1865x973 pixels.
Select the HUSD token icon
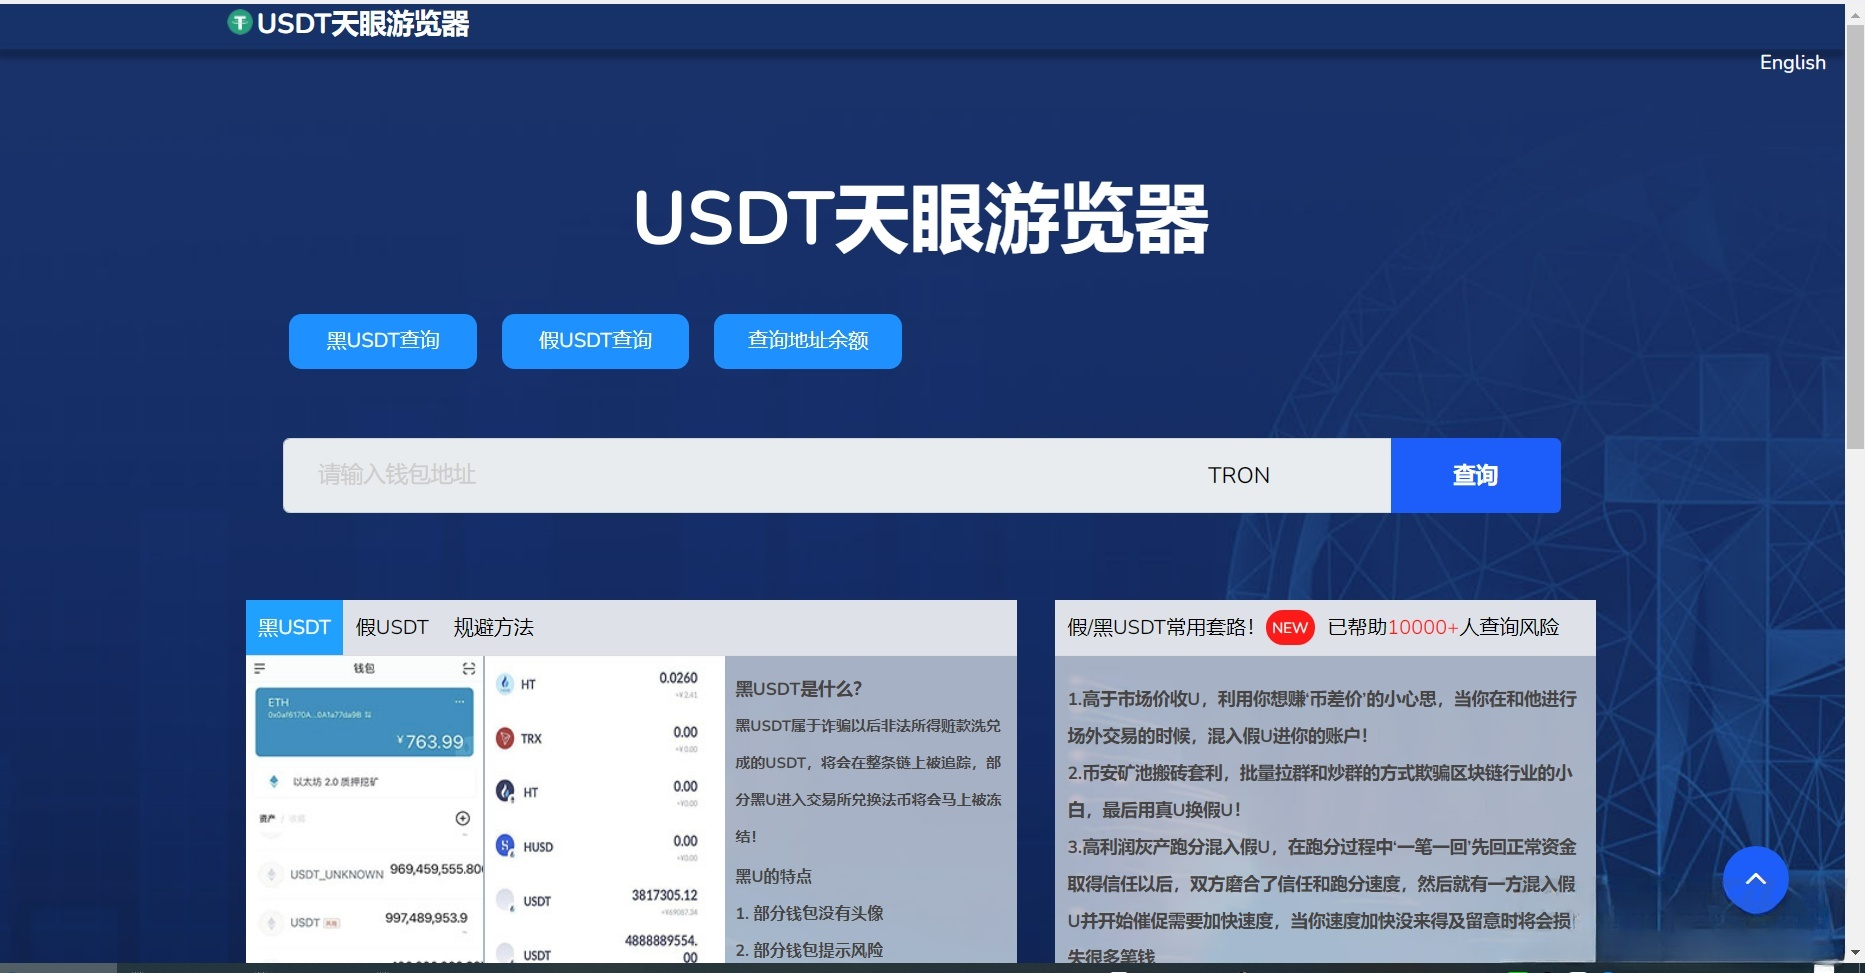[504, 847]
